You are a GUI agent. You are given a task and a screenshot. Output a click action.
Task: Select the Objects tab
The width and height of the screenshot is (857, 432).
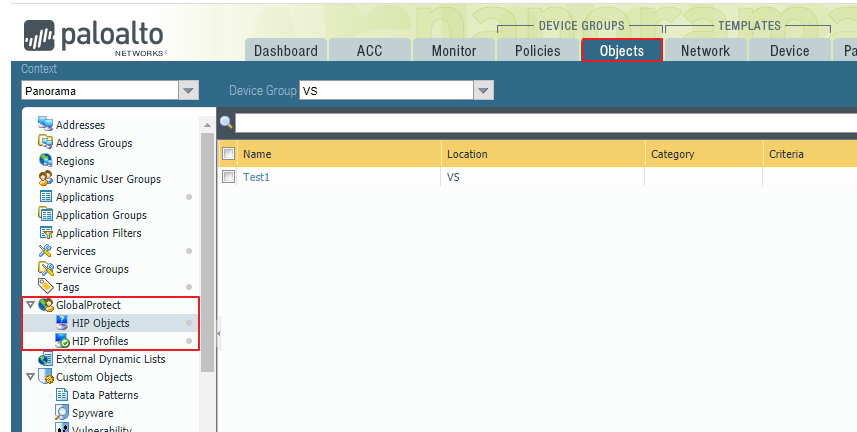point(622,50)
